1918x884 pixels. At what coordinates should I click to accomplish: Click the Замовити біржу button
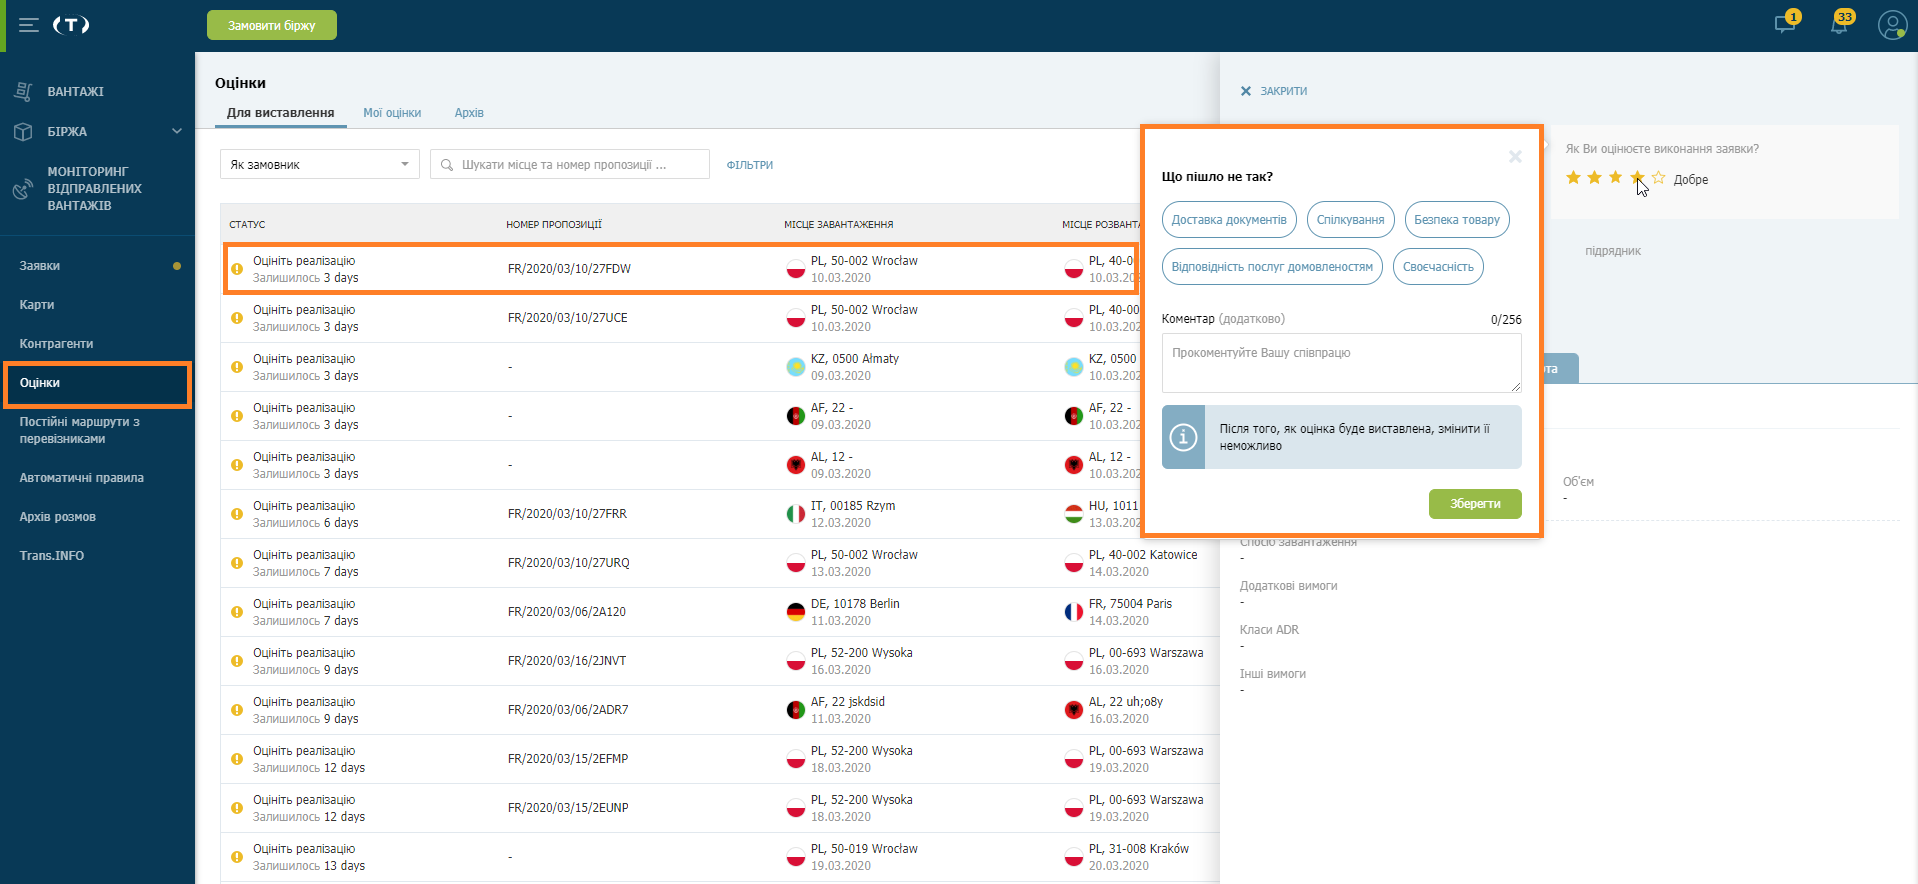272,25
